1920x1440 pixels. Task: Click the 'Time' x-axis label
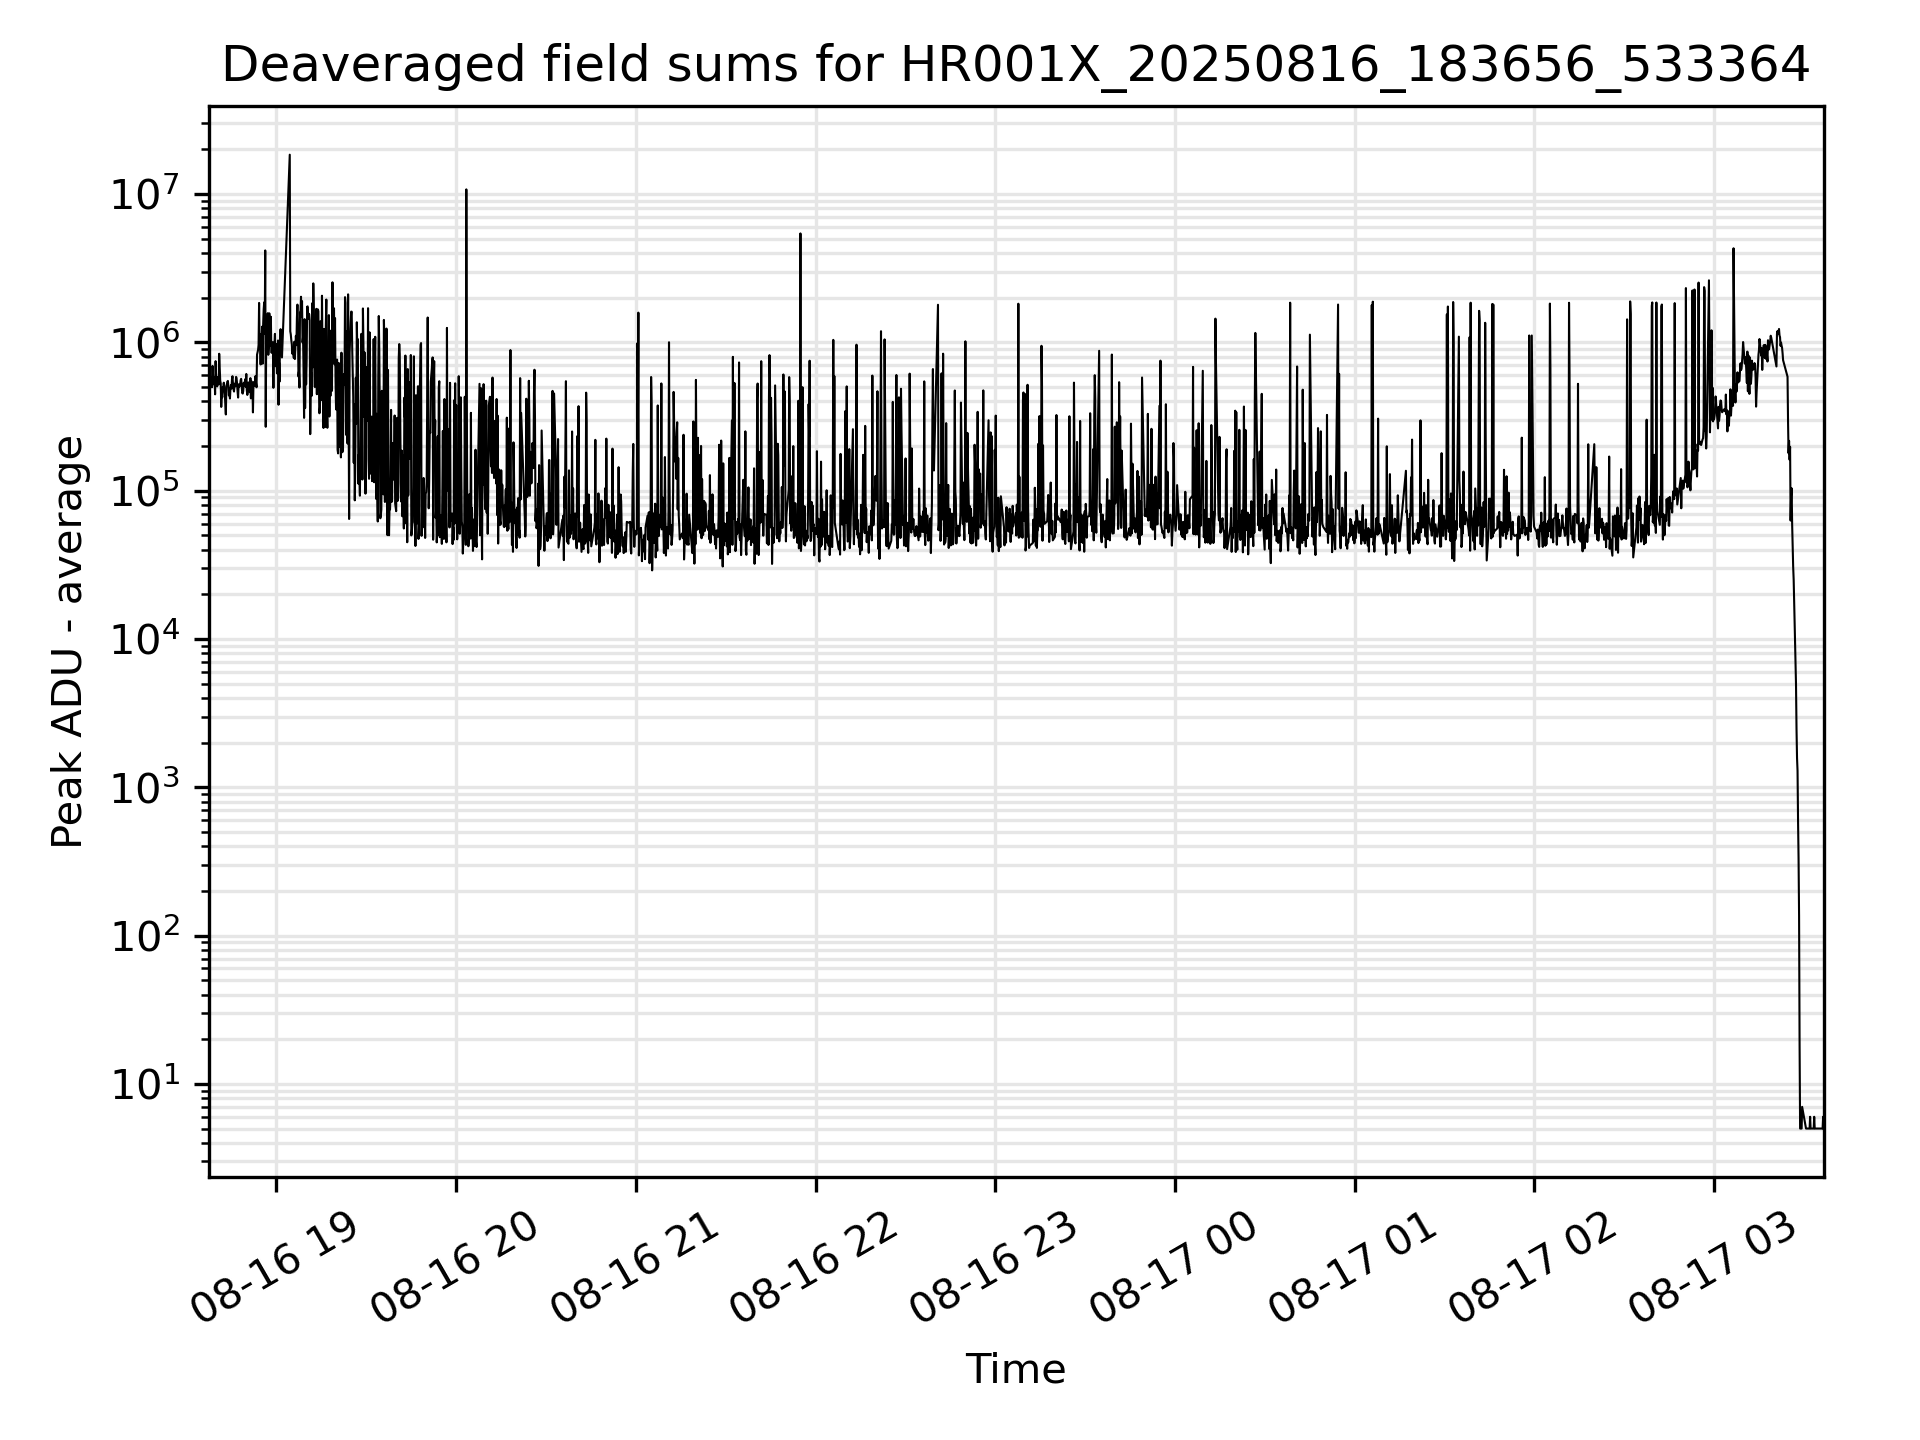1015,1369
